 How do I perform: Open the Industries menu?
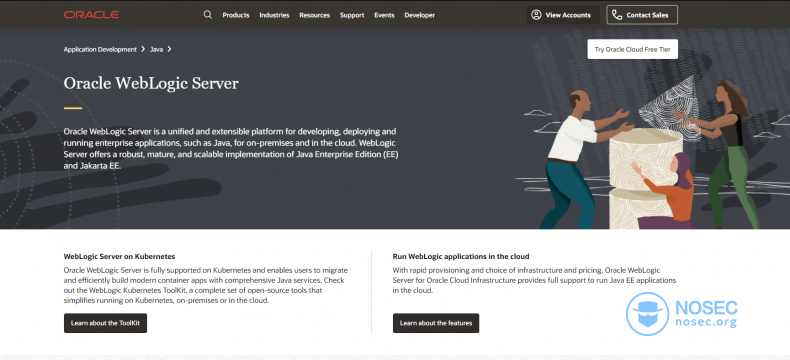click(274, 15)
